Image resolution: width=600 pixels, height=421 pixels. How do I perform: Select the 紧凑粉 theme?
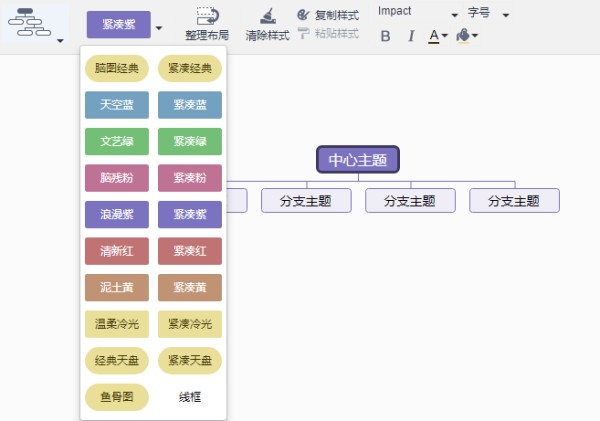coord(190,178)
